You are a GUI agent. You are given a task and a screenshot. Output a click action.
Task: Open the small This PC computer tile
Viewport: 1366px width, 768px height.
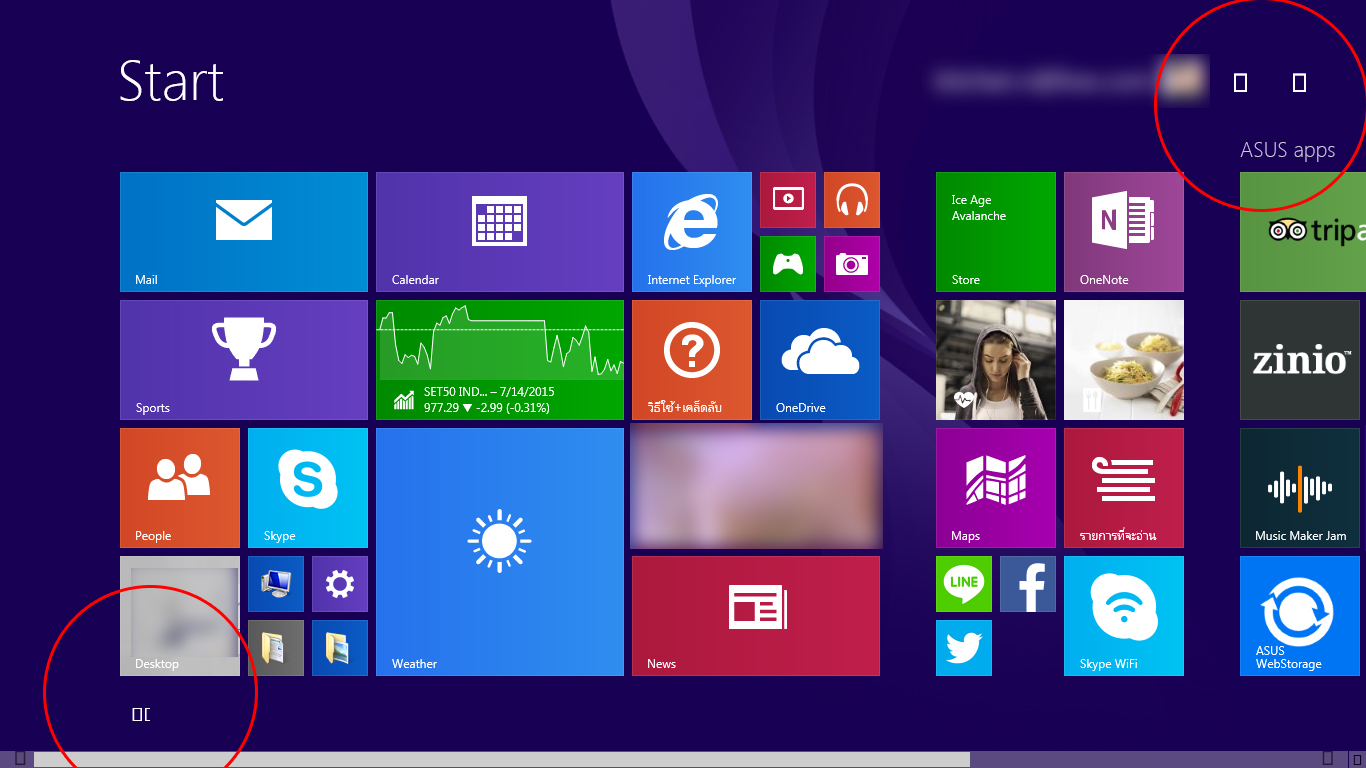[276, 584]
